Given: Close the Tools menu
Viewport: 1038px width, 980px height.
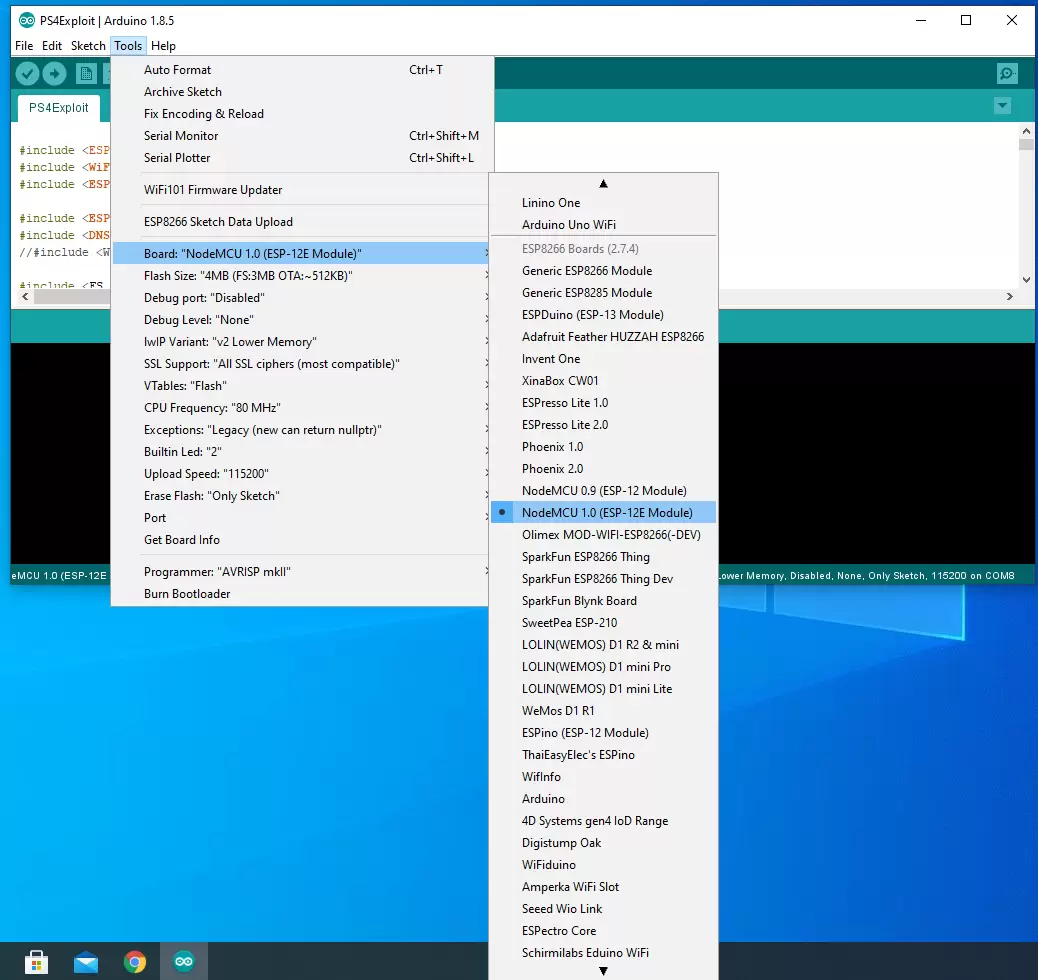Looking at the screenshot, I should pyautogui.click(x=128, y=46).
